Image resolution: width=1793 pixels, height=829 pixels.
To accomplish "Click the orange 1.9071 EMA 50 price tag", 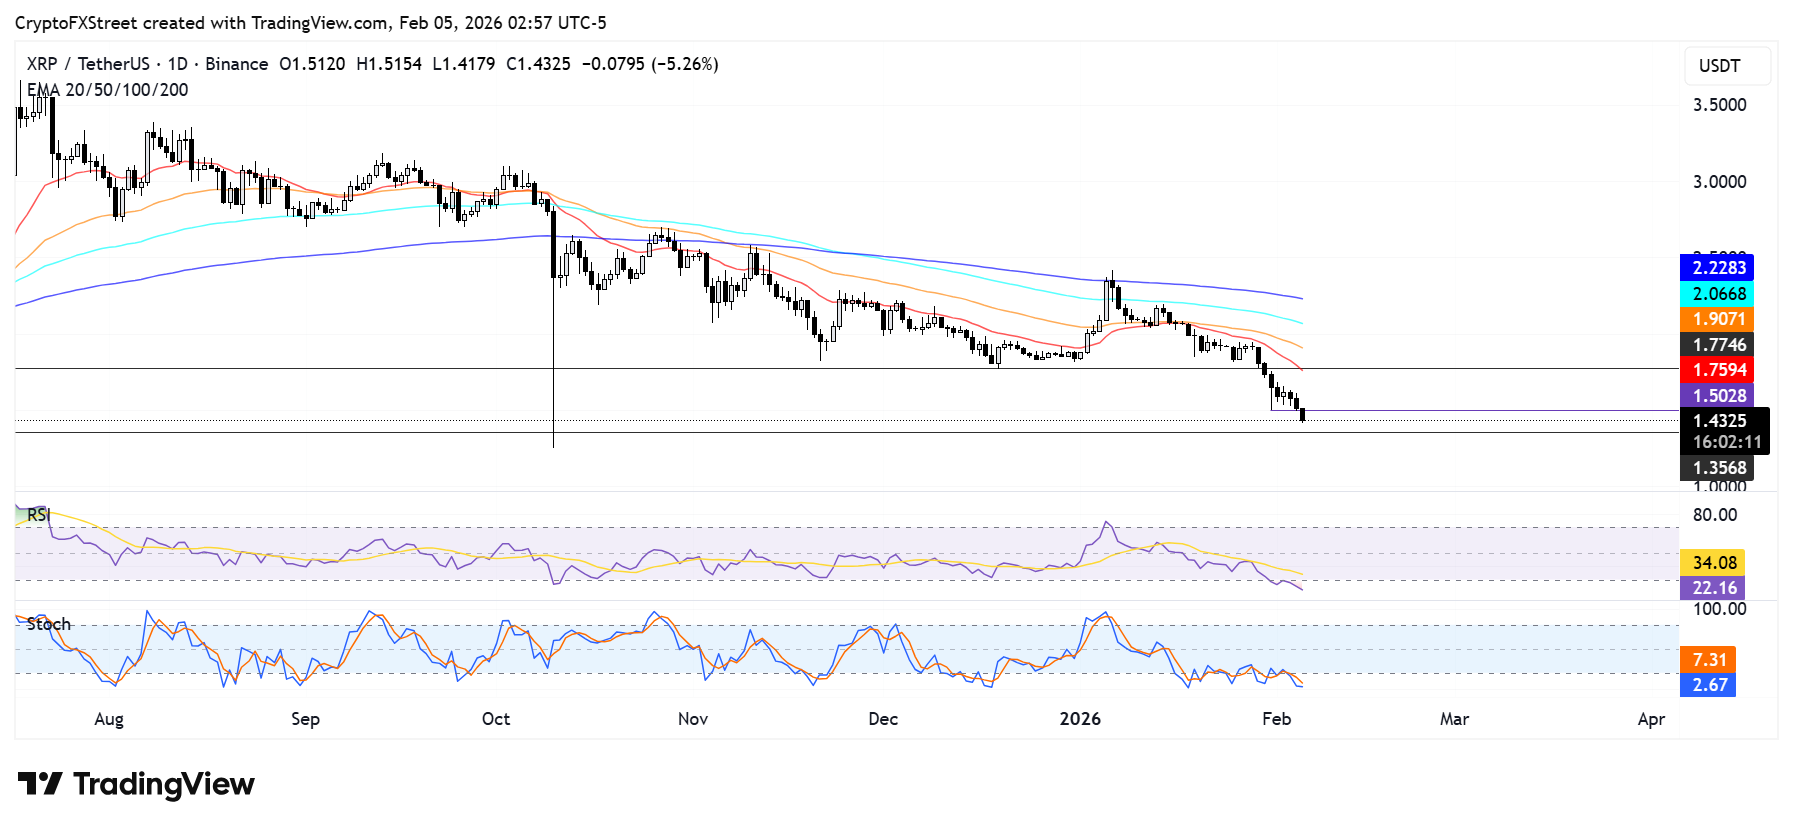I will click(1717, 319).
